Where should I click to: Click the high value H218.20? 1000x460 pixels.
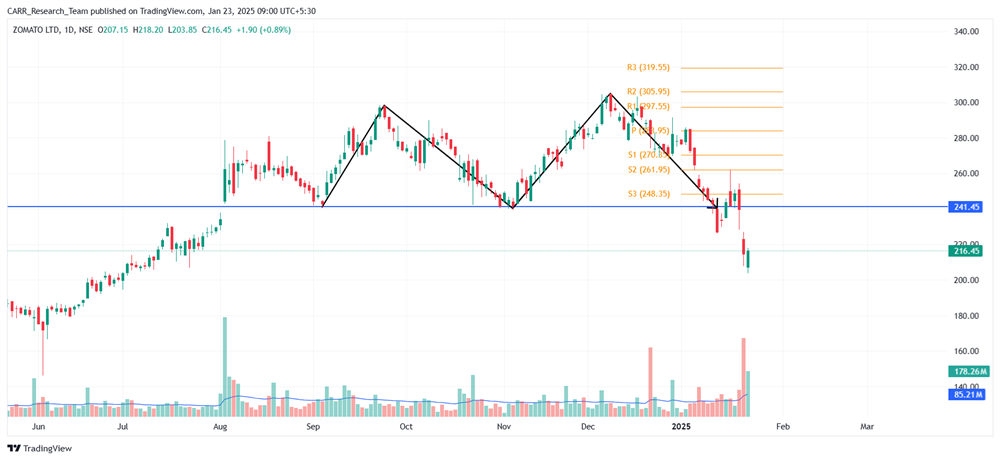tap(147, 30)
